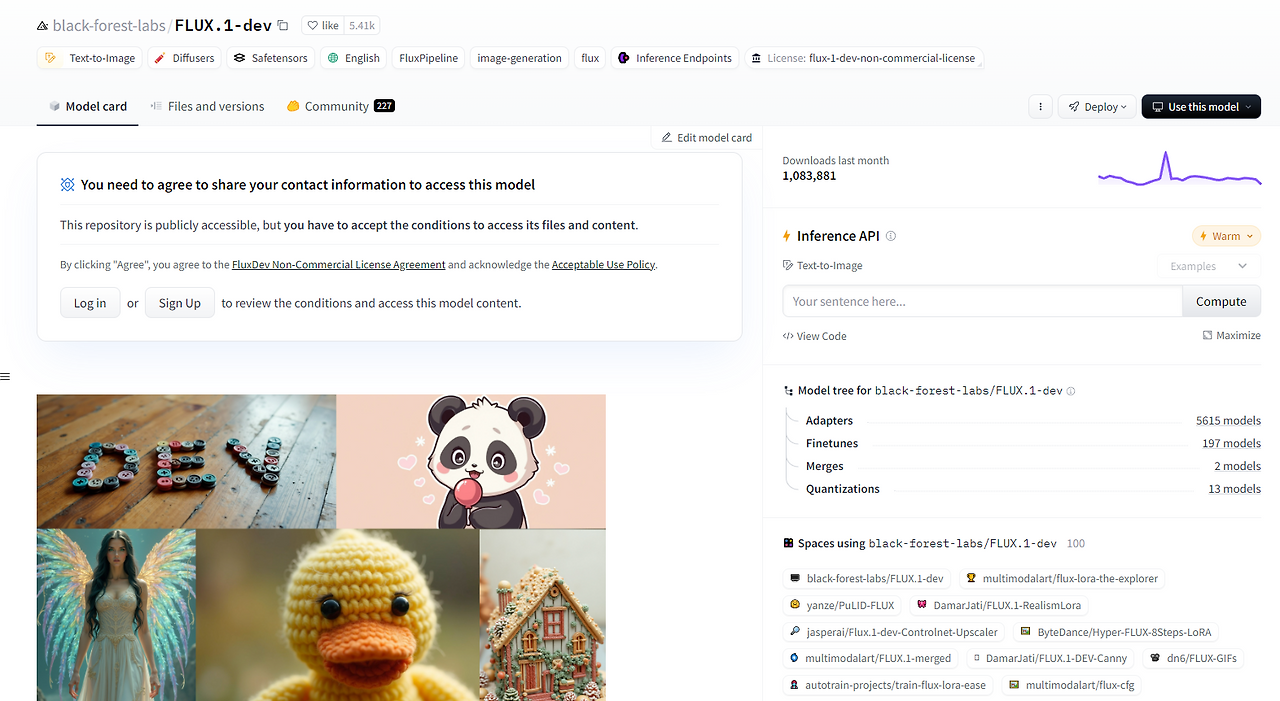1280x701 pixels.
Task: Open the multimodalart/flux-lora-the-explorer space
Action: (1062, 578)
